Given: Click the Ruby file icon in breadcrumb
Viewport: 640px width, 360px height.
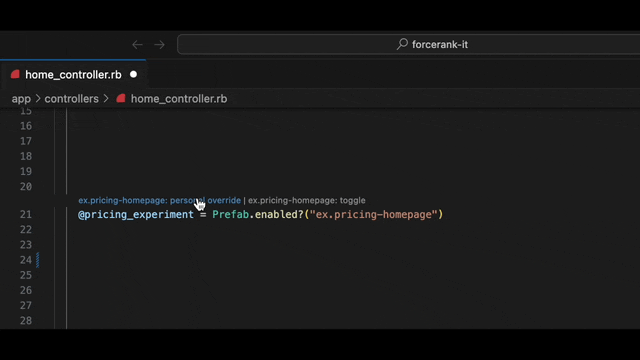Looking at the screenshot, I should click(120, 98).
